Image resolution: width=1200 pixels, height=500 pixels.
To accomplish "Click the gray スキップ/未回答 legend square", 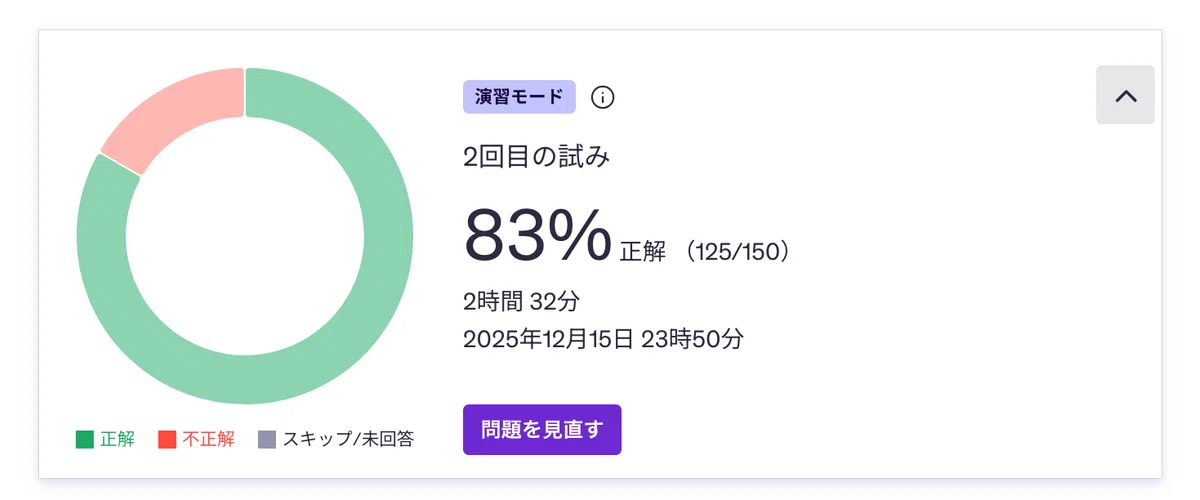I will [267, 439].
